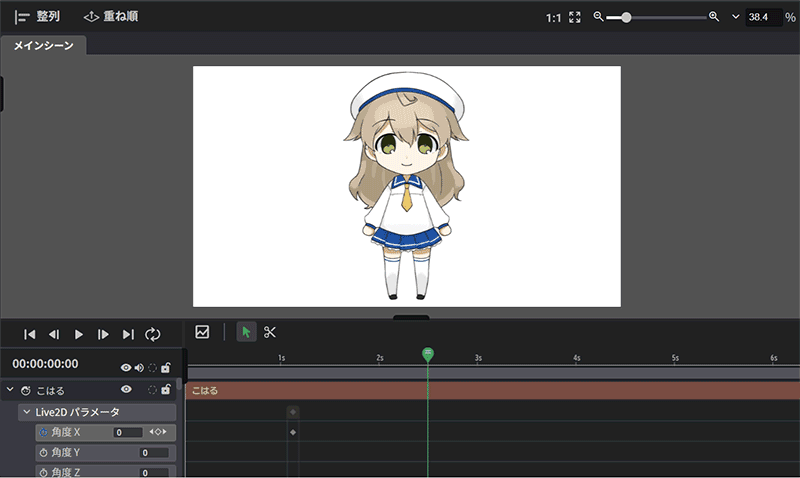Click the 1s mark on the ruler
The image size is (800, 478).
click(x=281, y=358)
